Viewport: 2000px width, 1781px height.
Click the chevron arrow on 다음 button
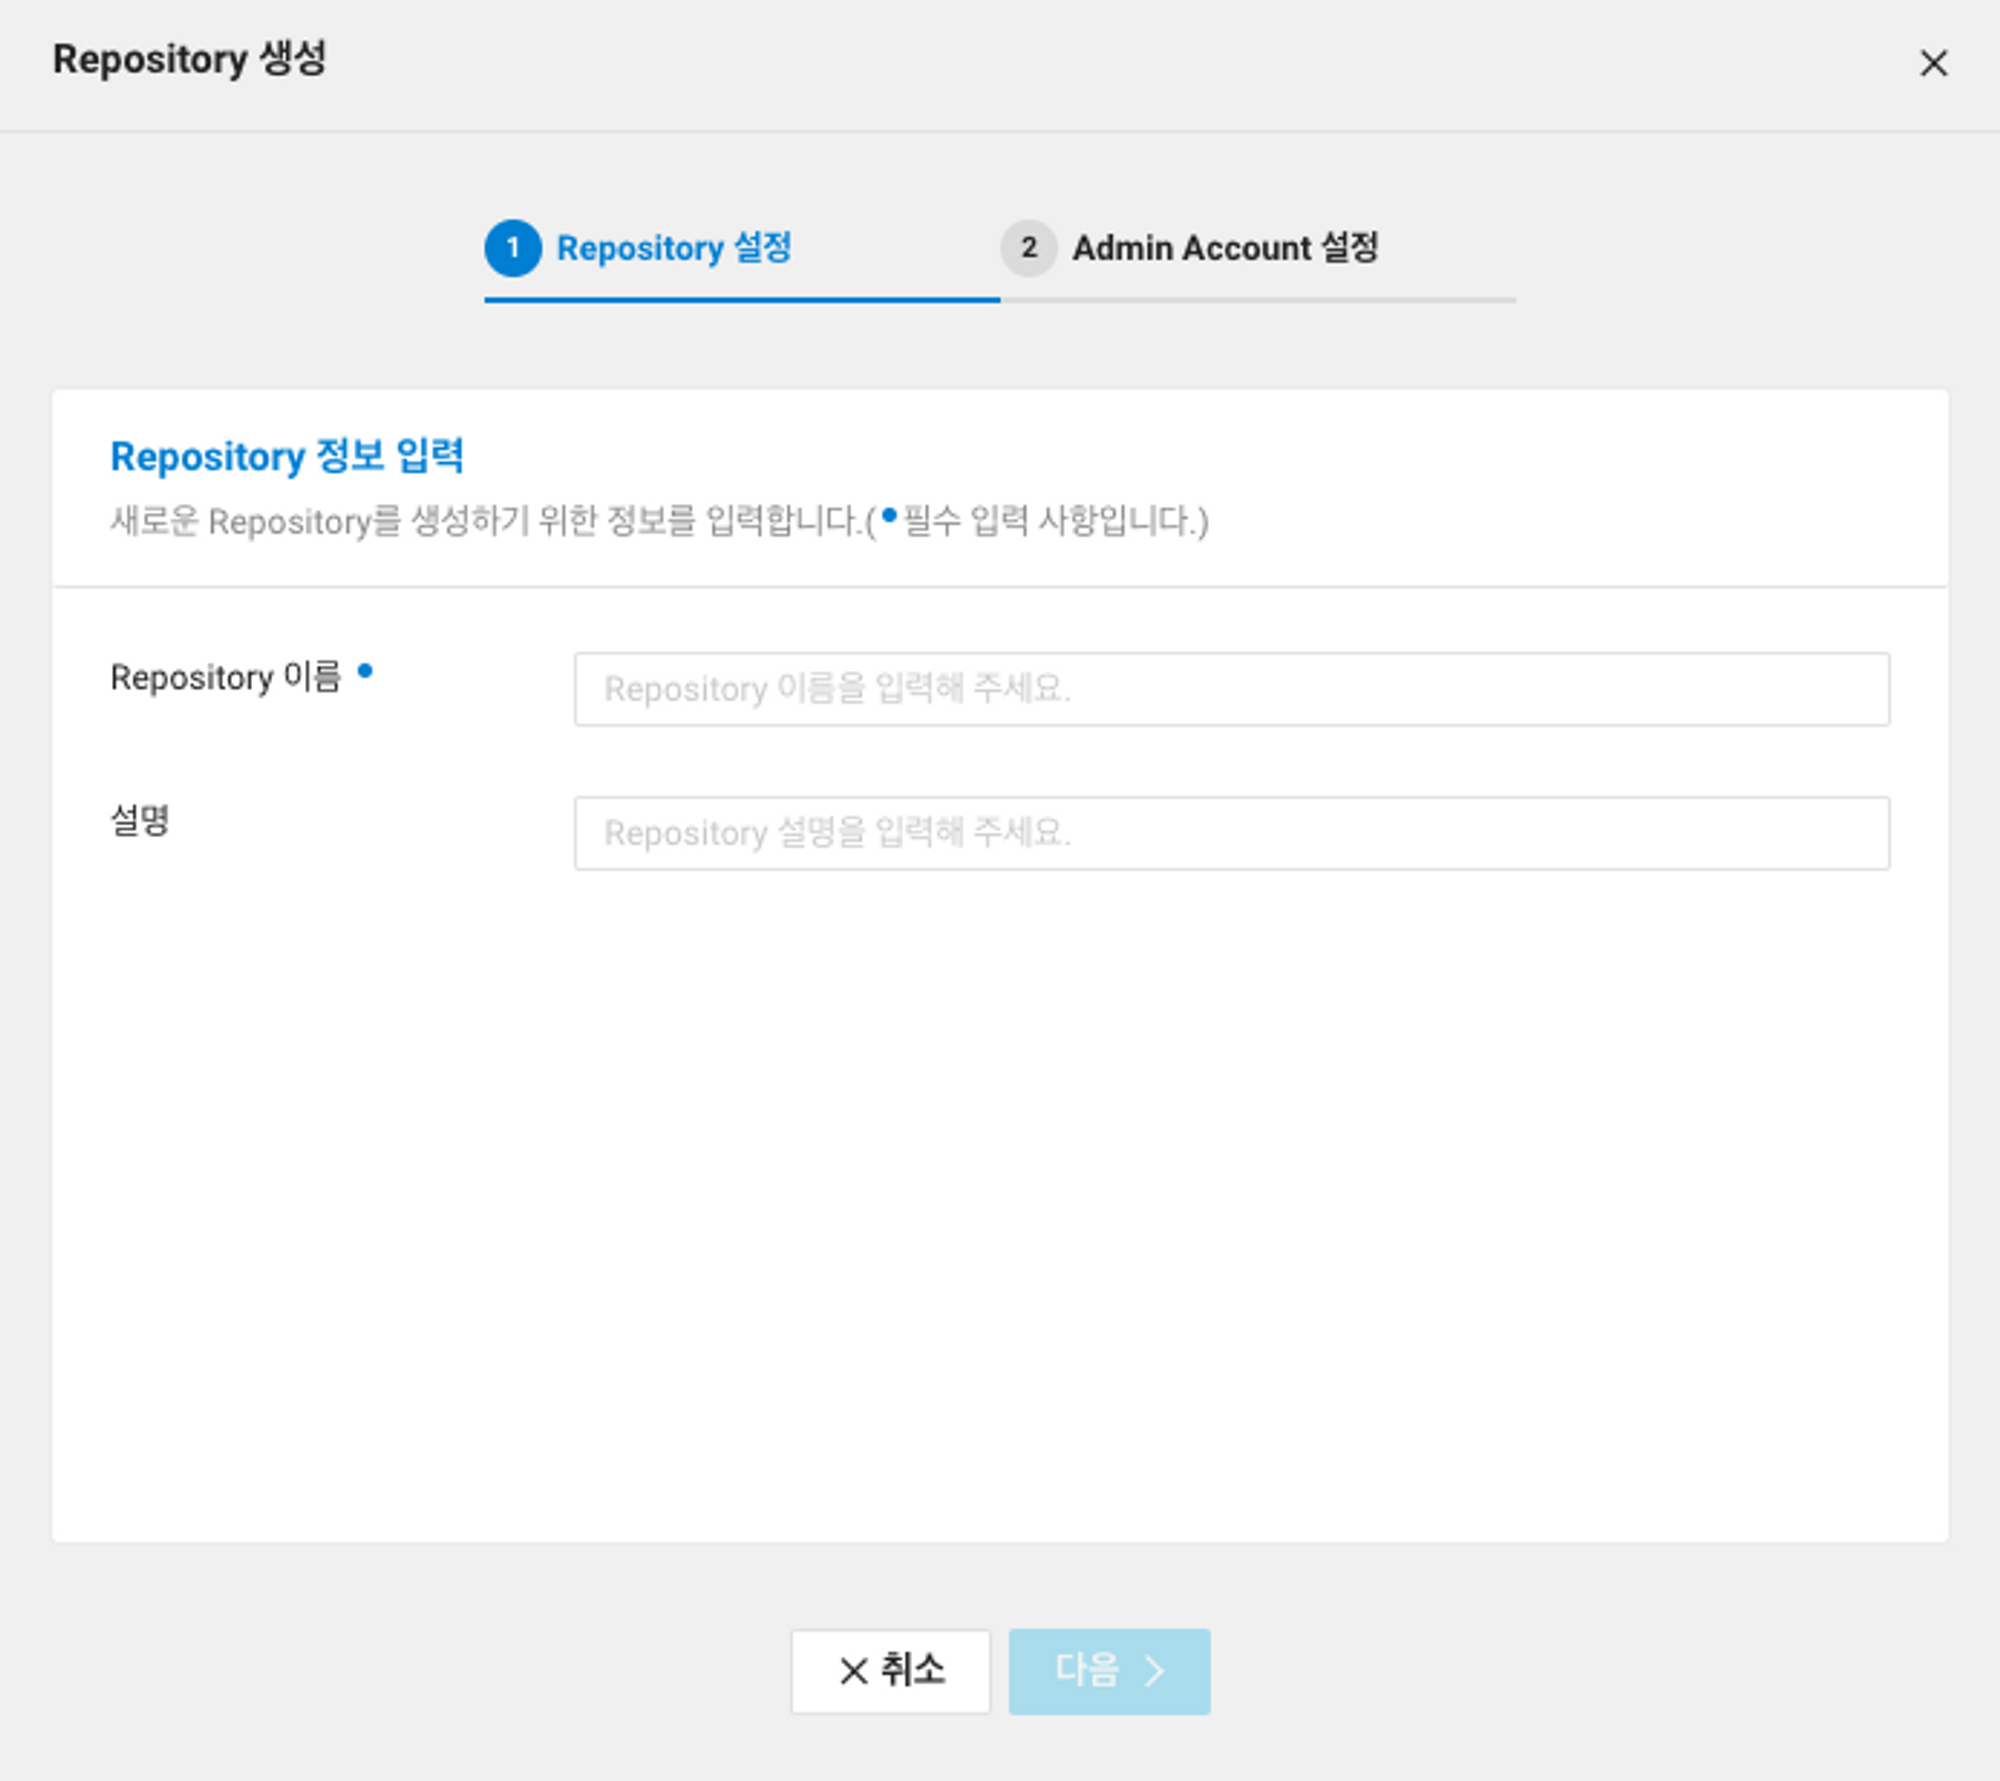[x=1155, y=1671]
